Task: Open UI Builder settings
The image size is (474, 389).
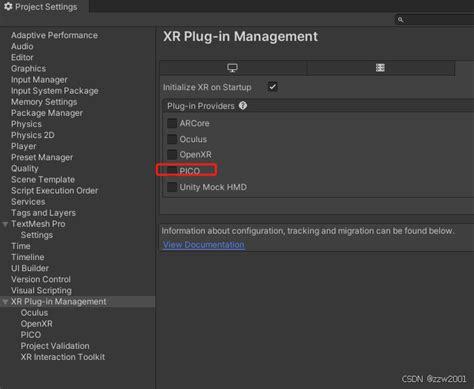Action: [x=30, y=268]
